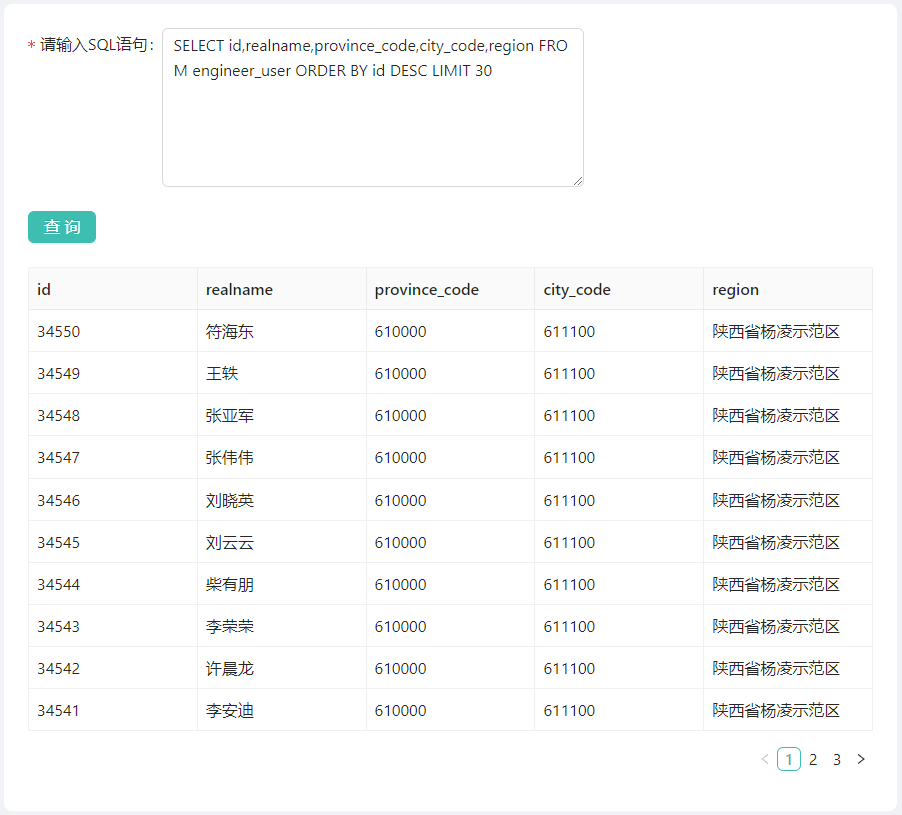Click the 查询 query button
902x815 pixels.
tap(62, 227)
